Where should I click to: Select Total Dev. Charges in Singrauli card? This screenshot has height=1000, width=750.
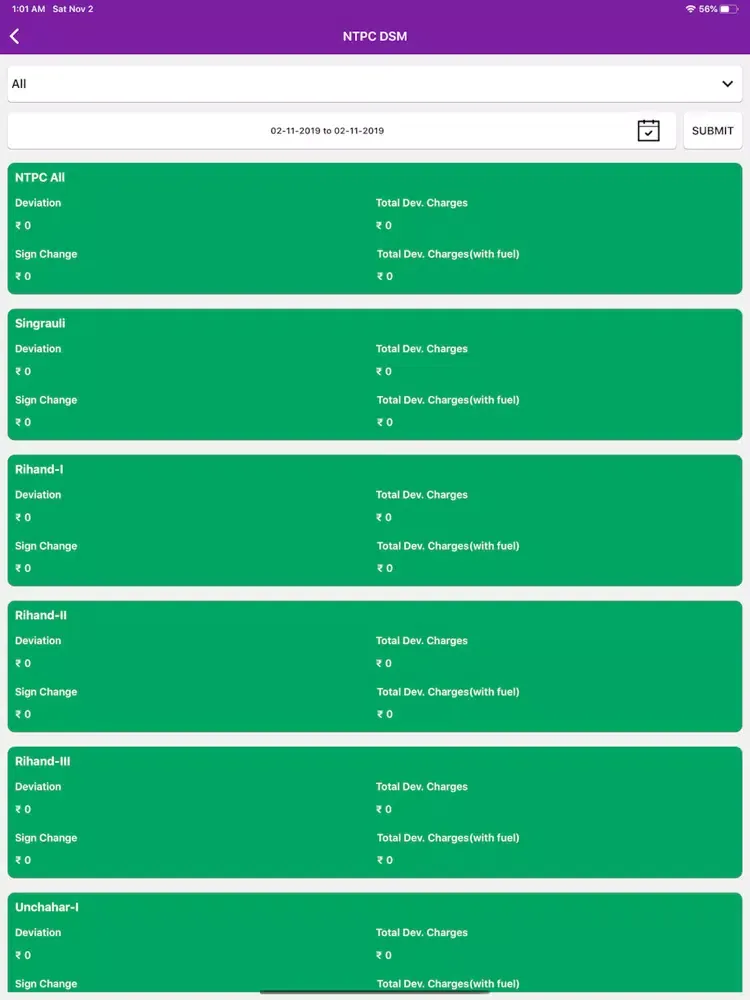[x=422, y=349]
